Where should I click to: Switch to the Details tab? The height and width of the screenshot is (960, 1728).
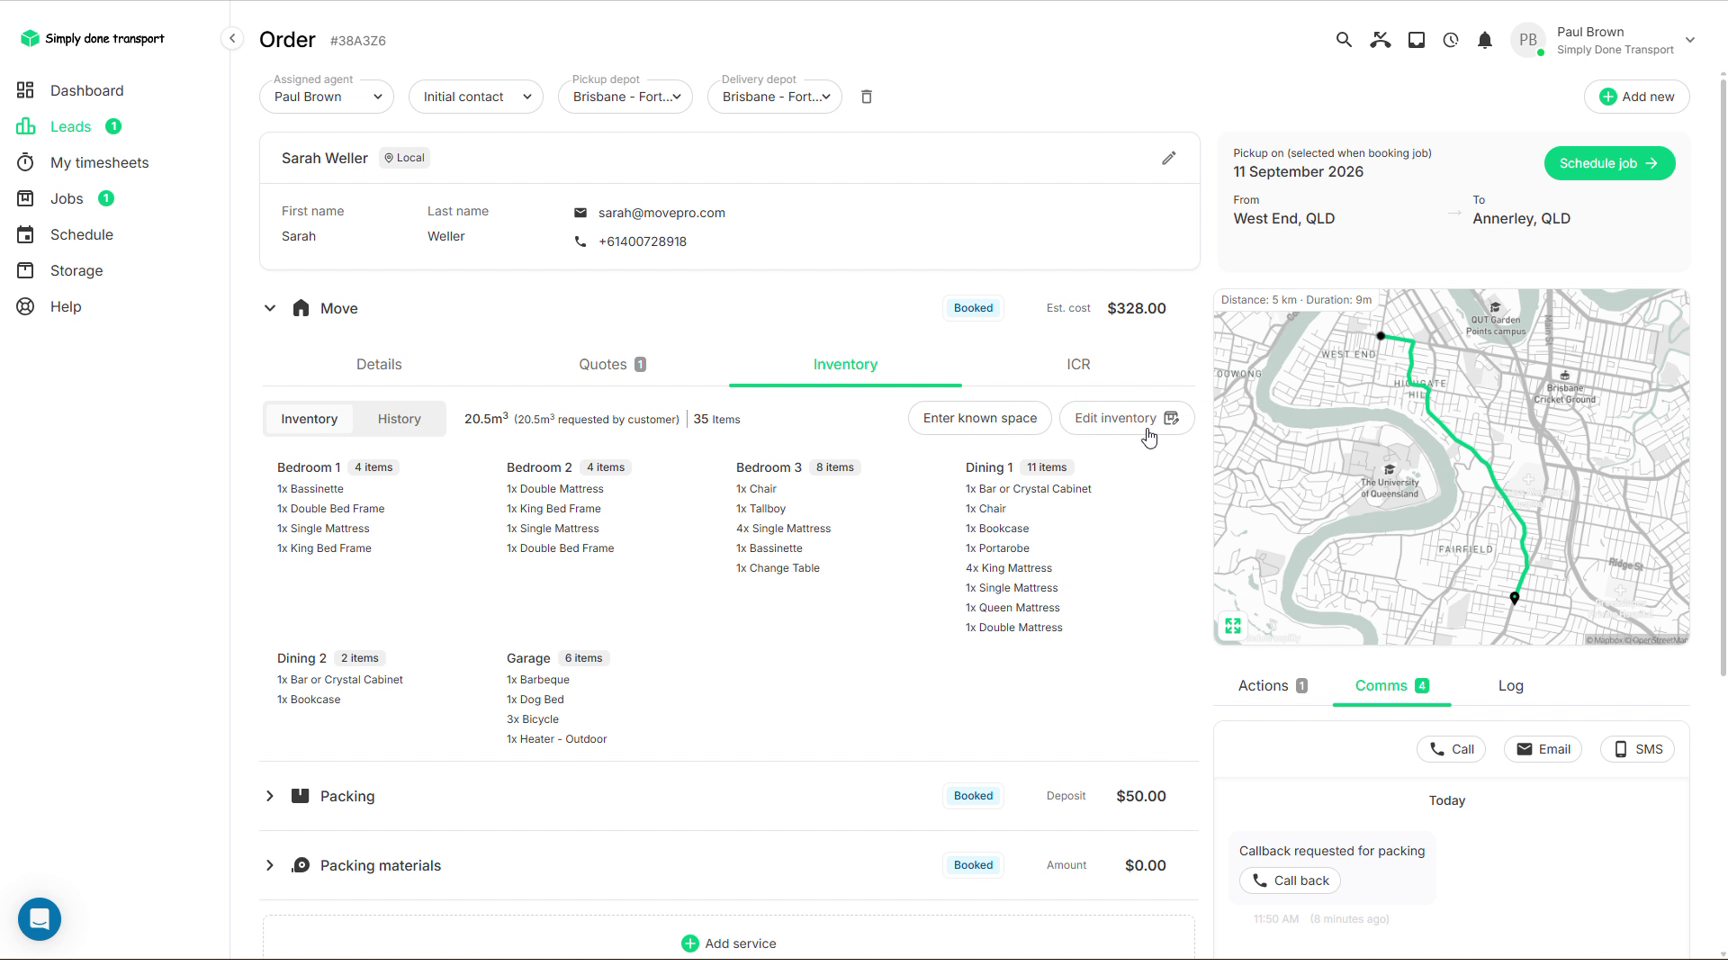pyautogui.click(x=379, y=364)
